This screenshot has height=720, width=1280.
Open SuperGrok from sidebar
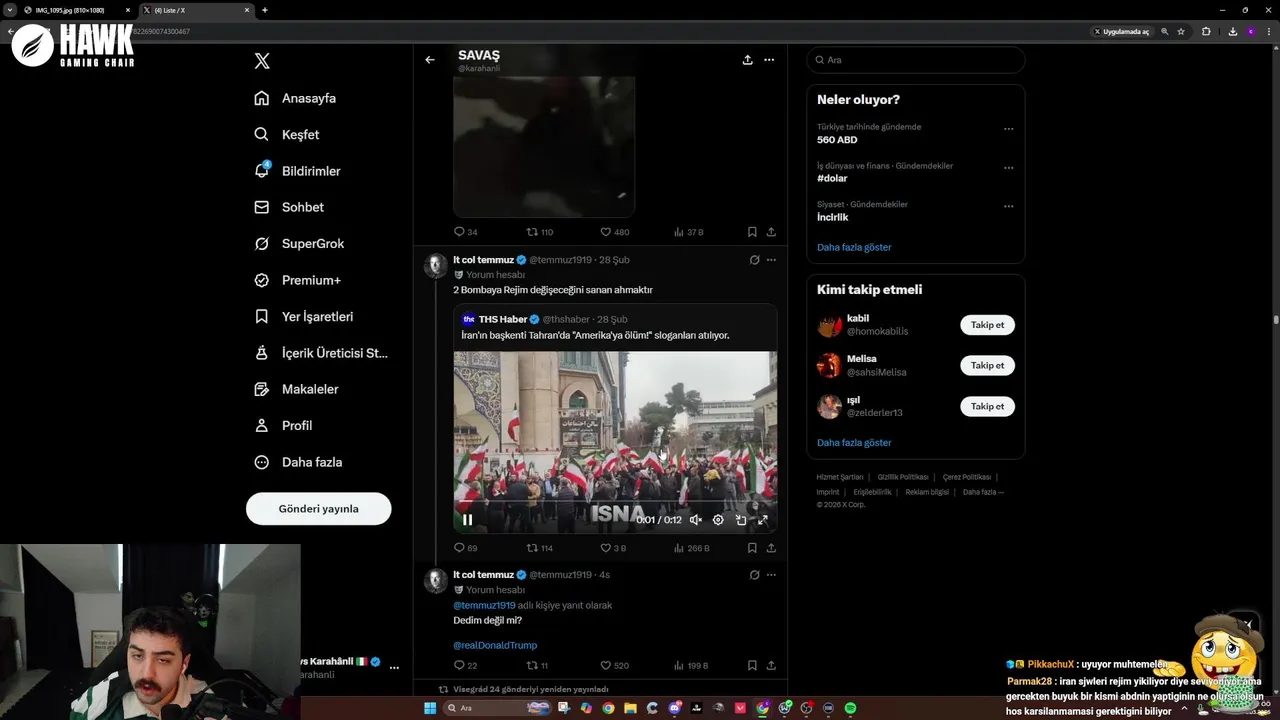pyautogui.click(x=299, y=243)
